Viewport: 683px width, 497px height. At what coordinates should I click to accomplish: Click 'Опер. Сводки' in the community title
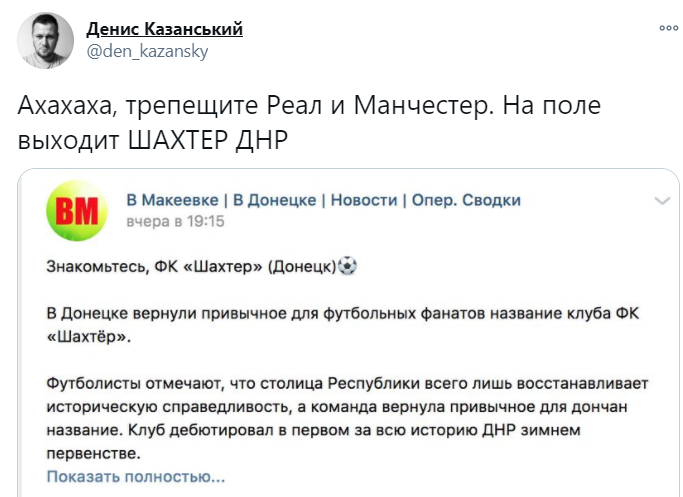[466, 200]
